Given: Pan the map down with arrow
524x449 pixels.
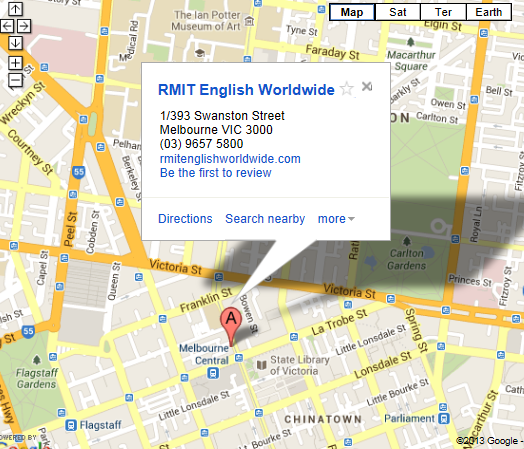Looking at the screenshot, I should [x=15, y=43].
